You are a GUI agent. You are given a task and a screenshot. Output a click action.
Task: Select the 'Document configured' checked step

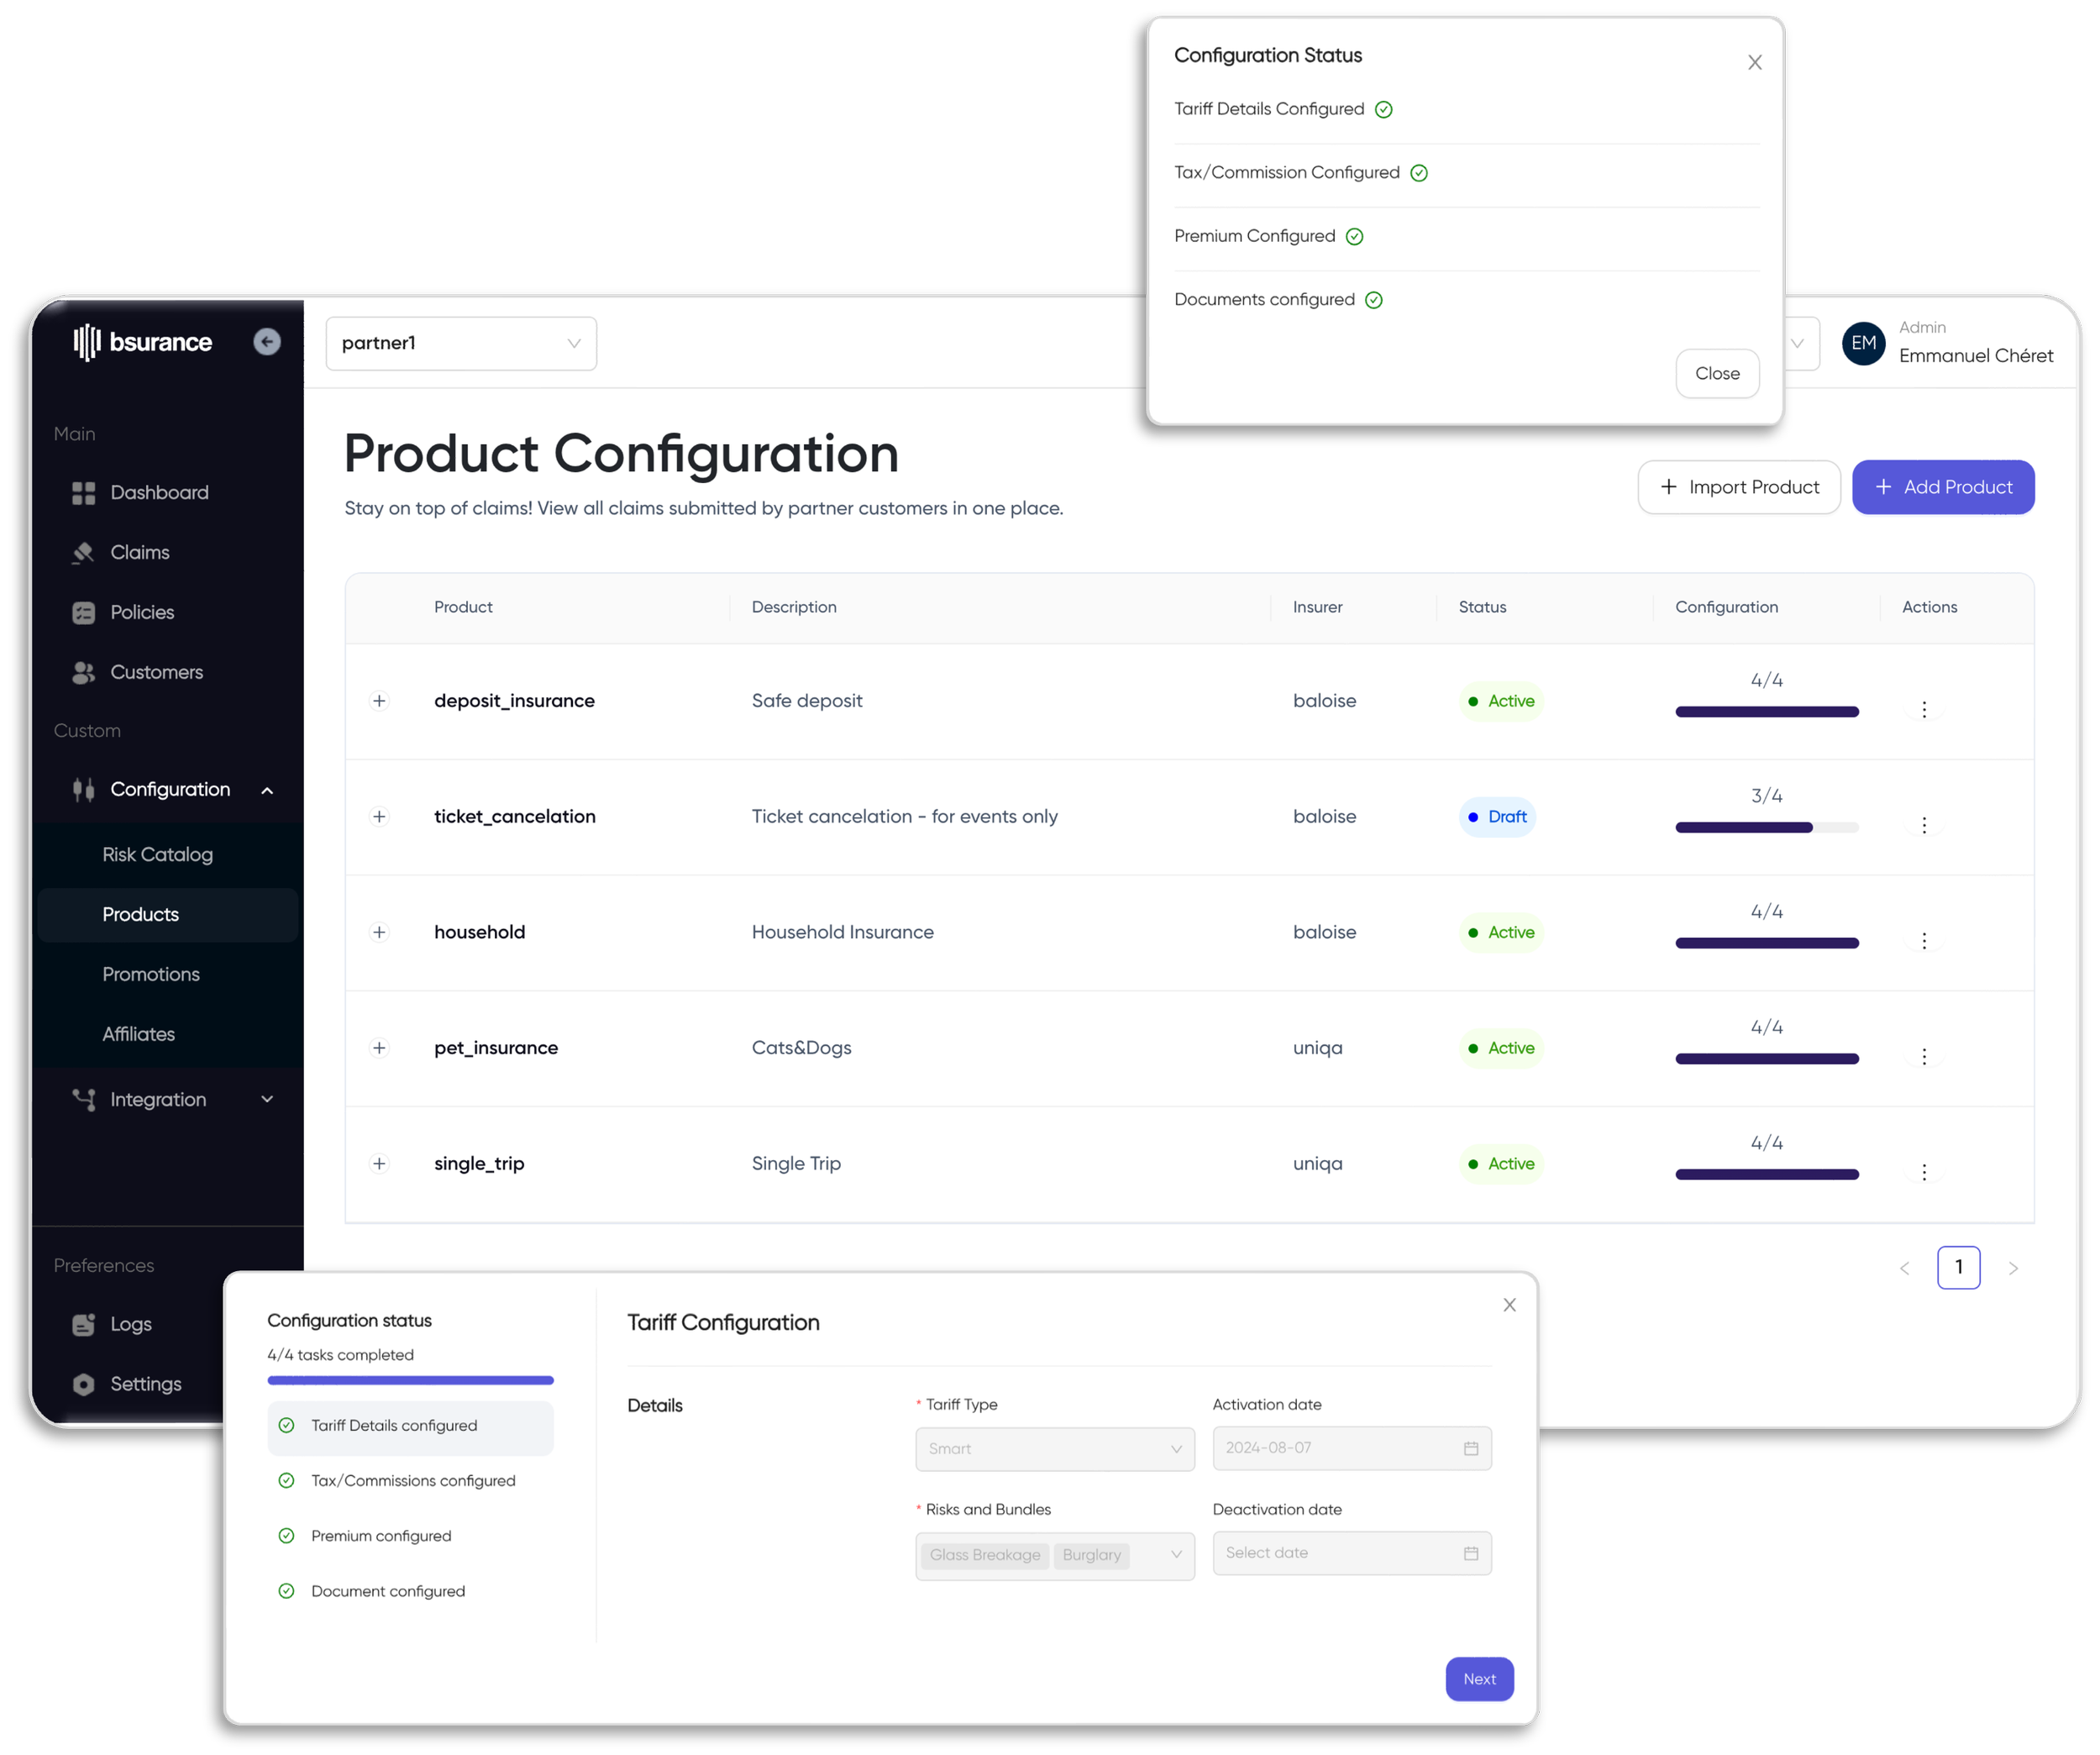click(x=387, y=1591)
